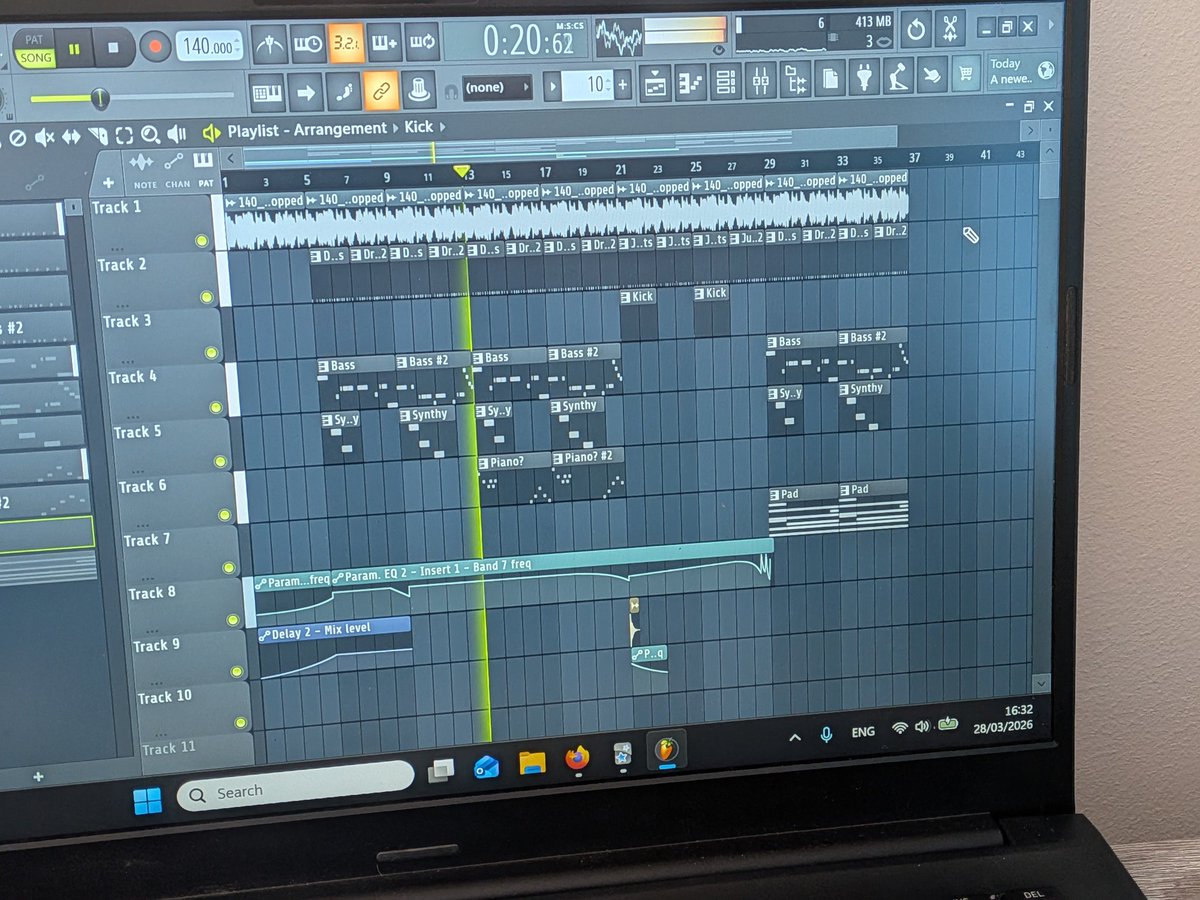
Task: Open the Playlist - Arrangement menu
Action: coord(306,129)
